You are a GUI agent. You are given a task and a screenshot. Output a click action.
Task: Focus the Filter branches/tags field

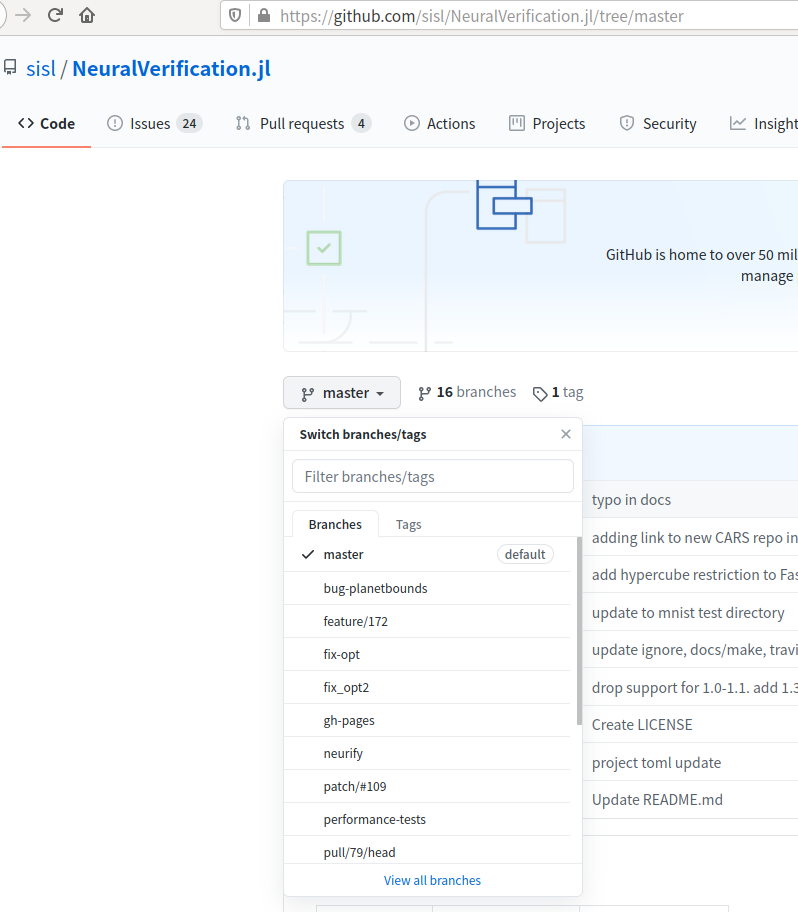[433, 476]
